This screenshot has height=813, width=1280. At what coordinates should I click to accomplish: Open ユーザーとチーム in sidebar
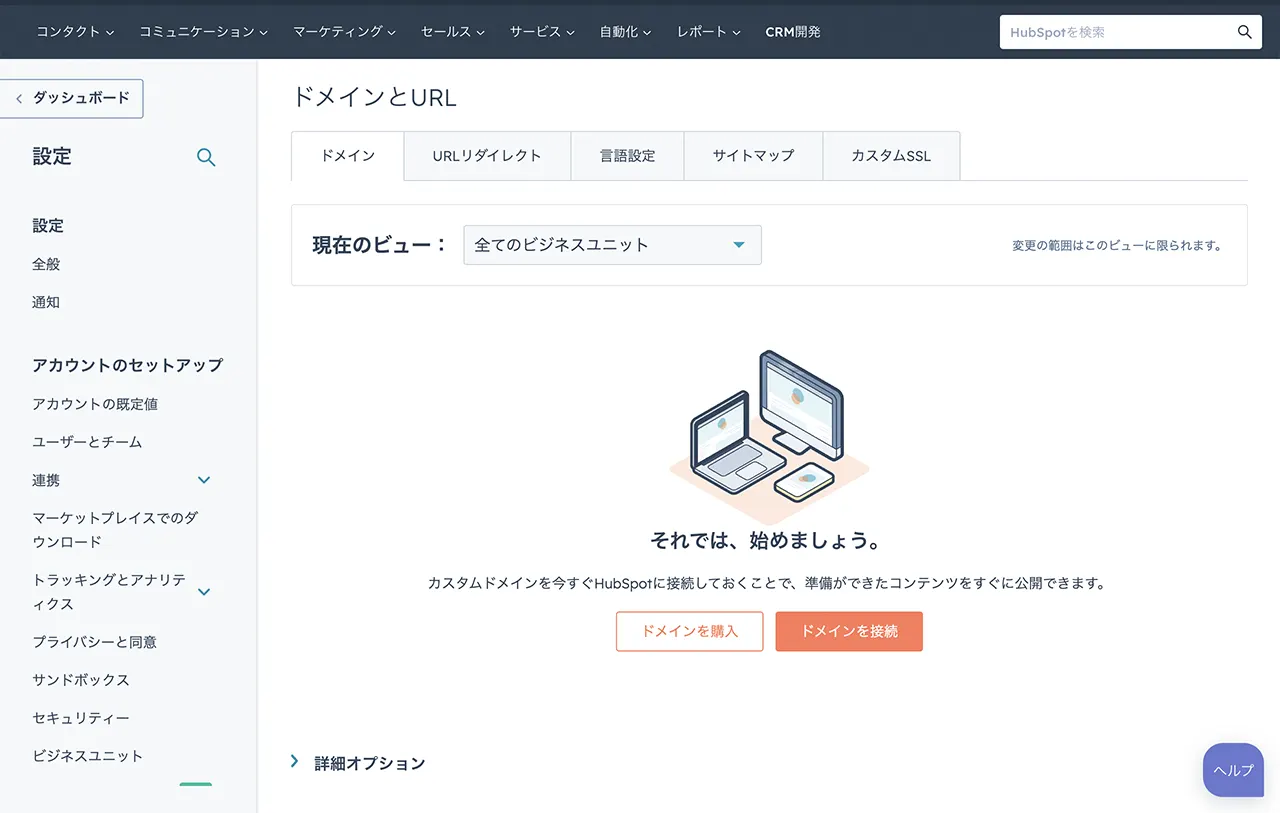[x=87, y=442]
